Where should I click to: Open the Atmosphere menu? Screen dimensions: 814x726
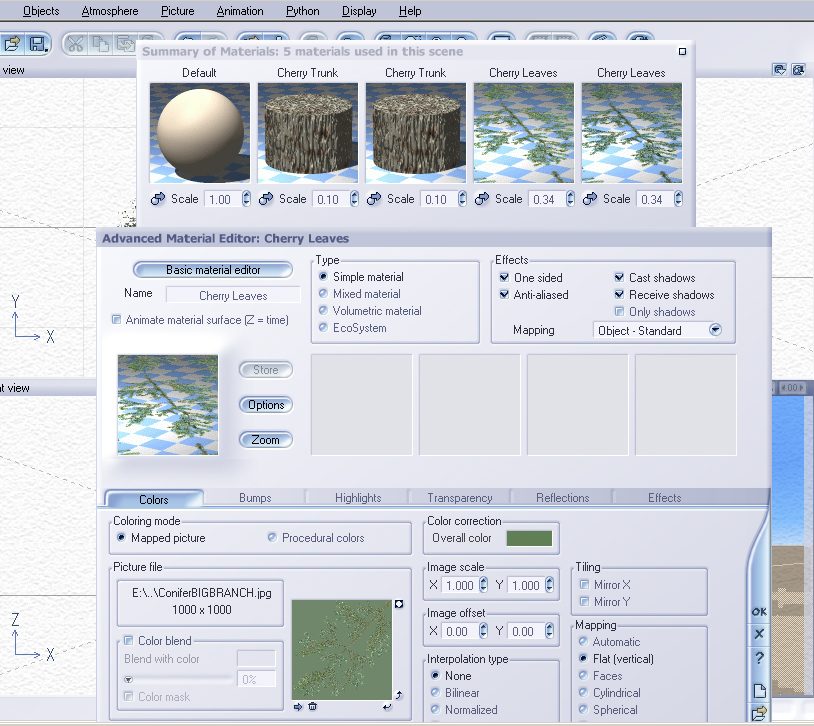click(x=110, y=11)
